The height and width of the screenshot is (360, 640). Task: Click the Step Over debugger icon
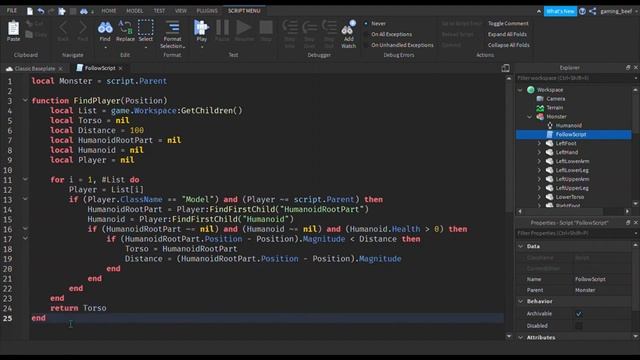(x=309, y=28)
